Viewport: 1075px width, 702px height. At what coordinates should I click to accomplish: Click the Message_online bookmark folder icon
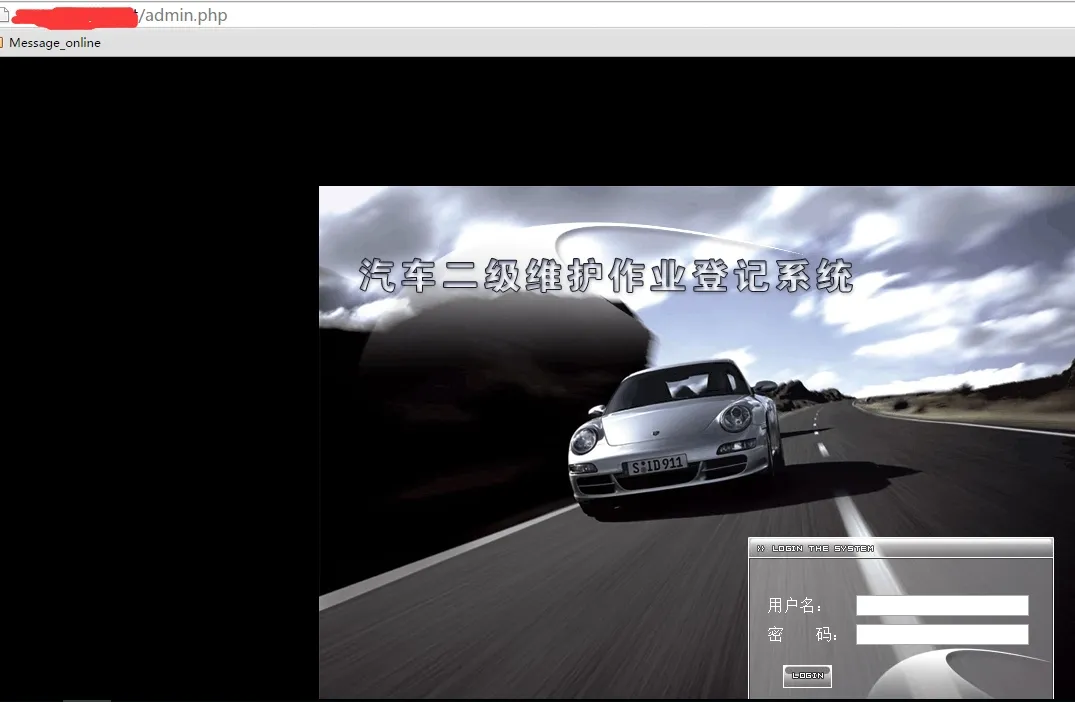coord(2,43)
